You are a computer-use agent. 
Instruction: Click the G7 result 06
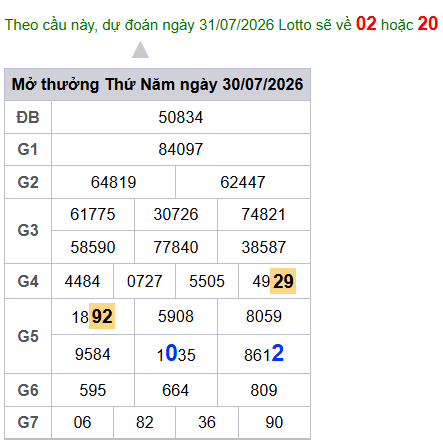[x=82, y=423]
